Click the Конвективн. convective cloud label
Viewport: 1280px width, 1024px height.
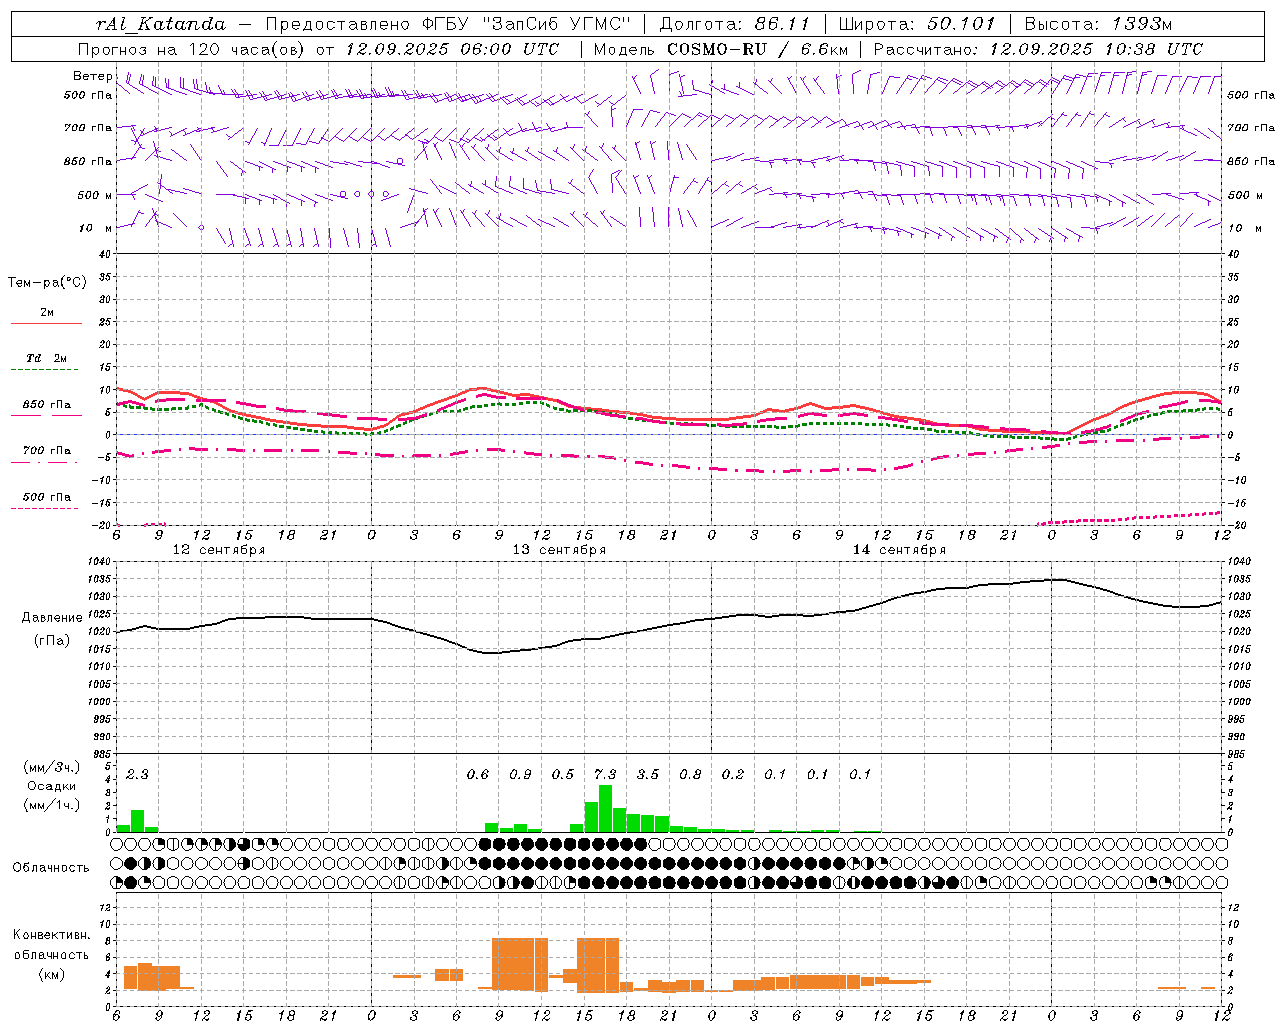(51, 935)
